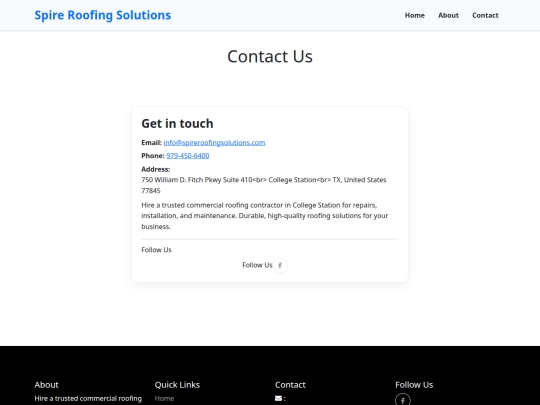Click footer Follow Us heading

(414, 385)
